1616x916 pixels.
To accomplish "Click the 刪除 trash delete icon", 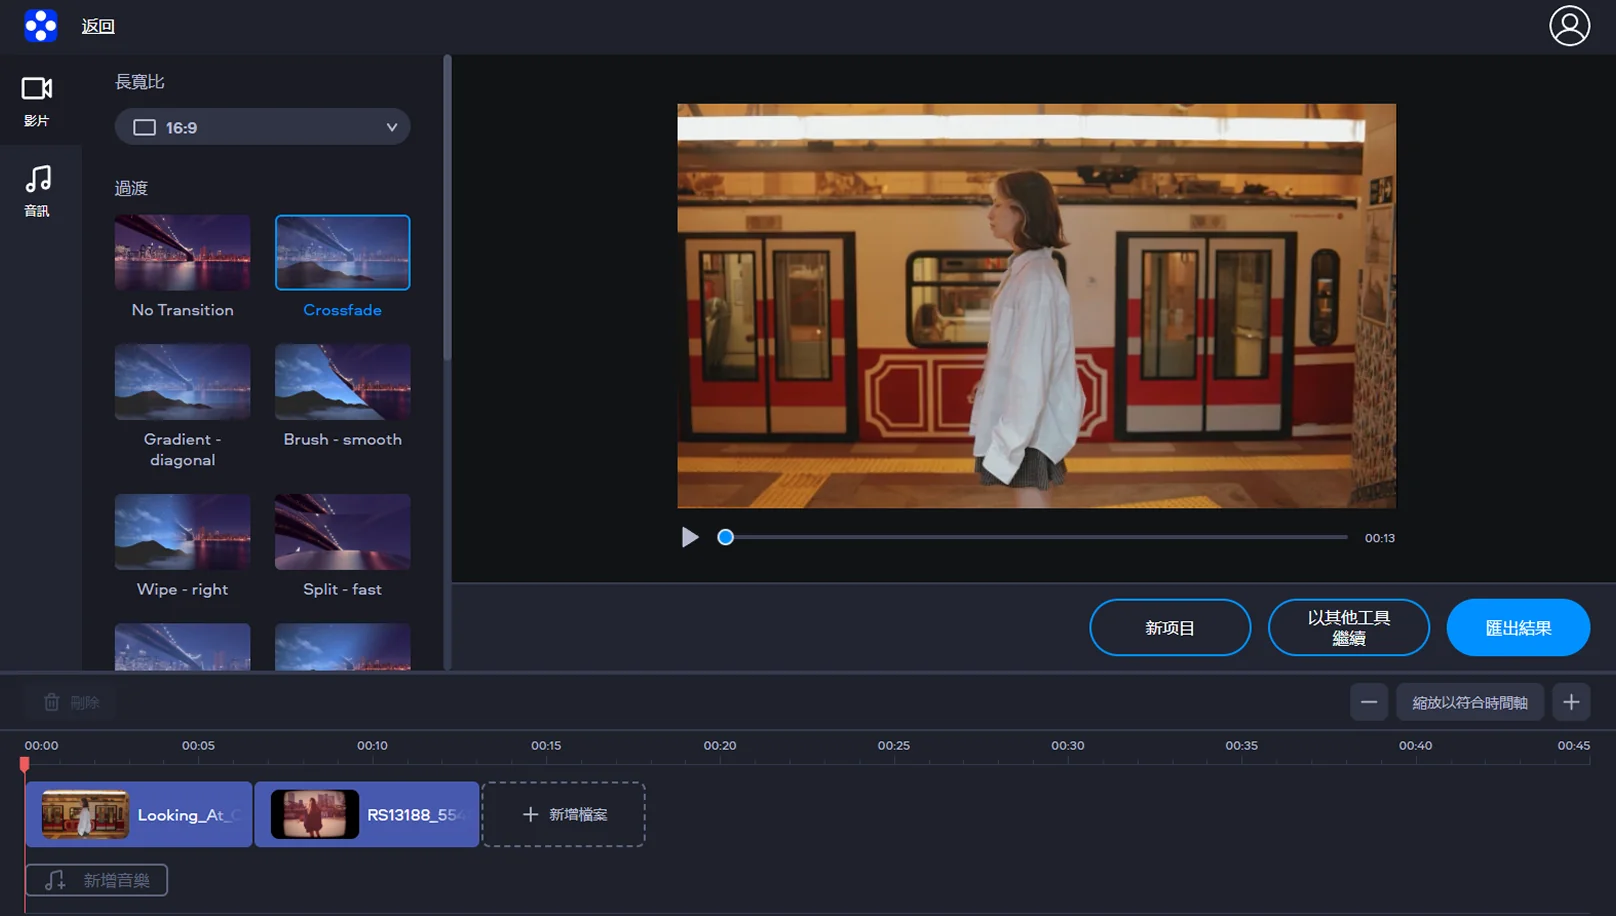I will click(x=52, y=702).
